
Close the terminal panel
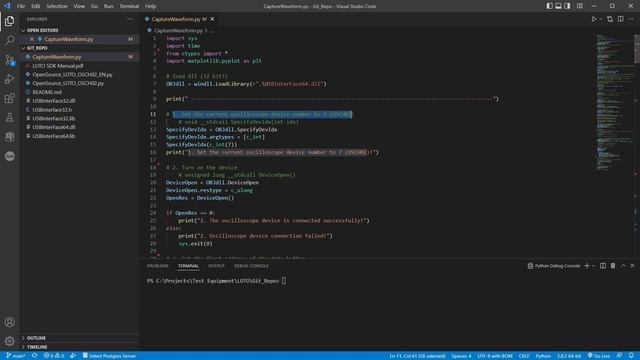point(632,266)
